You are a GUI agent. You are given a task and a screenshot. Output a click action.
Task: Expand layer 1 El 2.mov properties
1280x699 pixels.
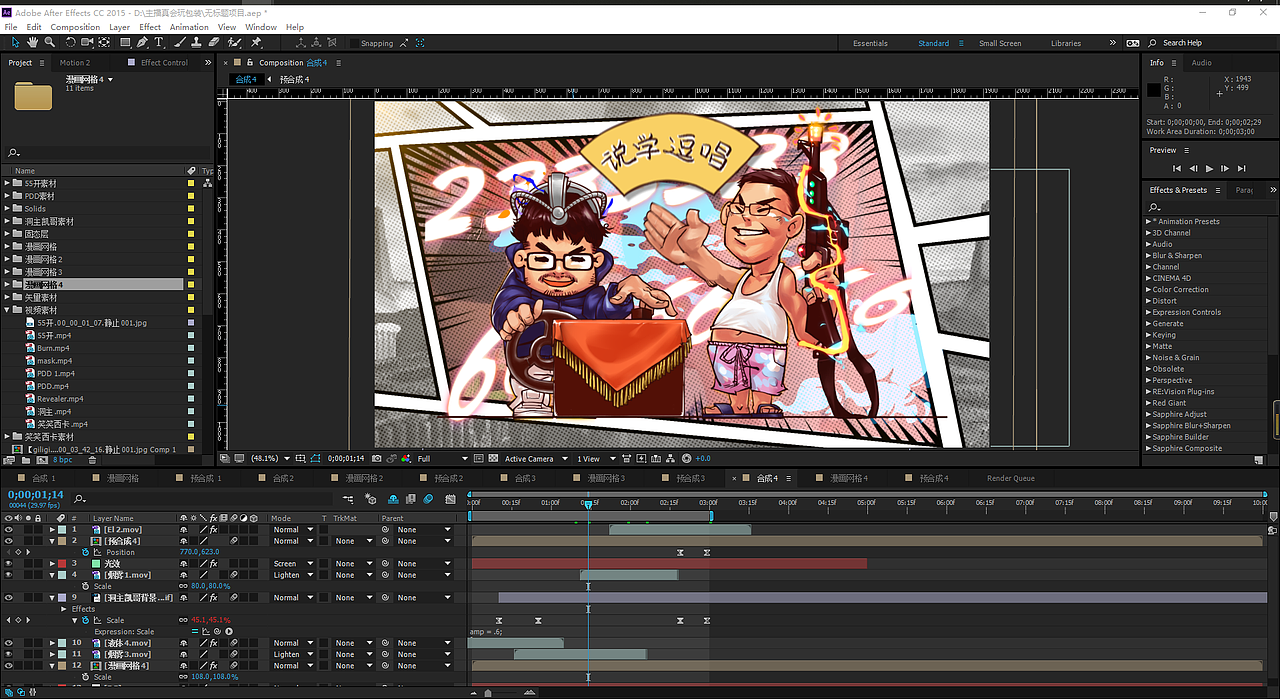coord(53,530)
